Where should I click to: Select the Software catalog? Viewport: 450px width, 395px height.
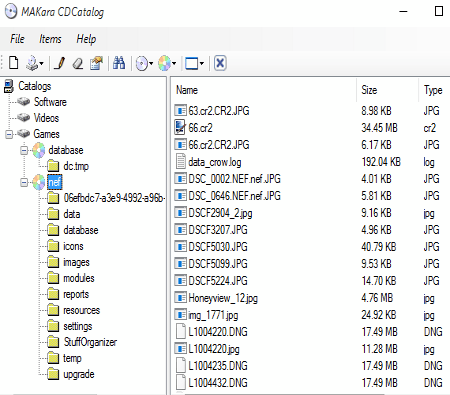coord(50,102)
